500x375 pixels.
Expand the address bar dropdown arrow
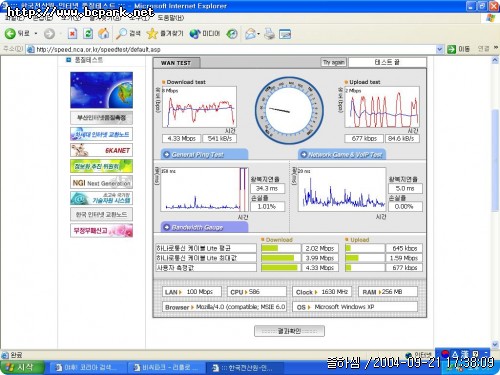pyautogui.click(x=440, y=49)
